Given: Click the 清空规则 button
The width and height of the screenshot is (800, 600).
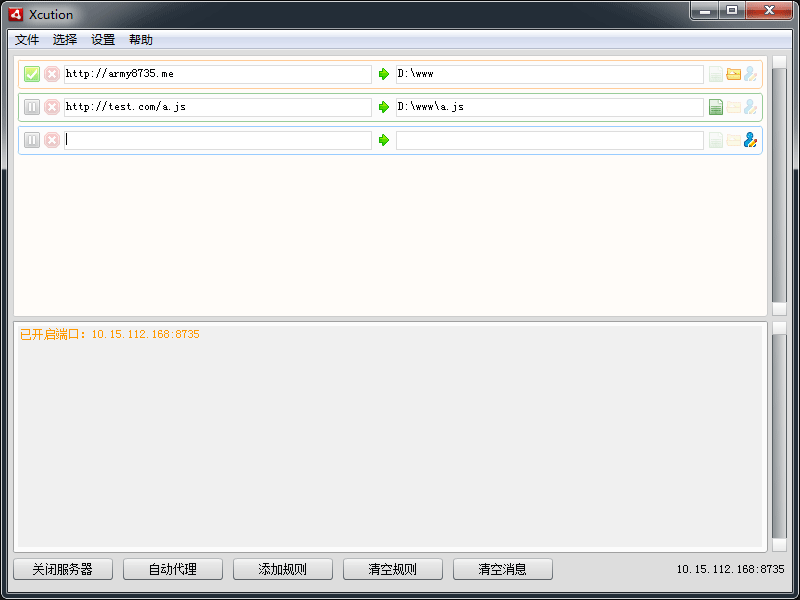Looking at the screenshot, I should (x=393, y=569).
